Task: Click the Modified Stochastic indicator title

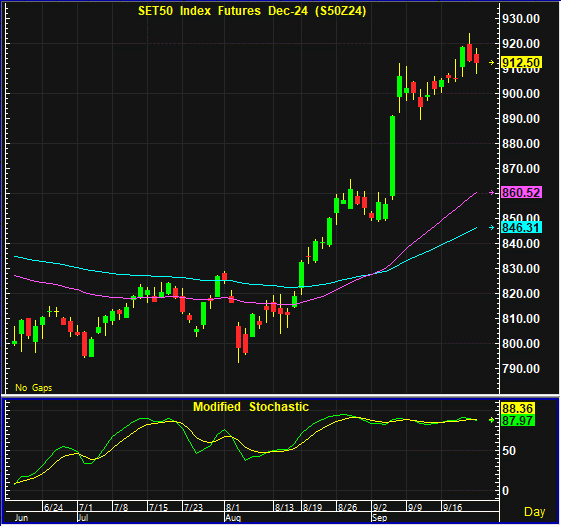Action: tap(251, 407)
